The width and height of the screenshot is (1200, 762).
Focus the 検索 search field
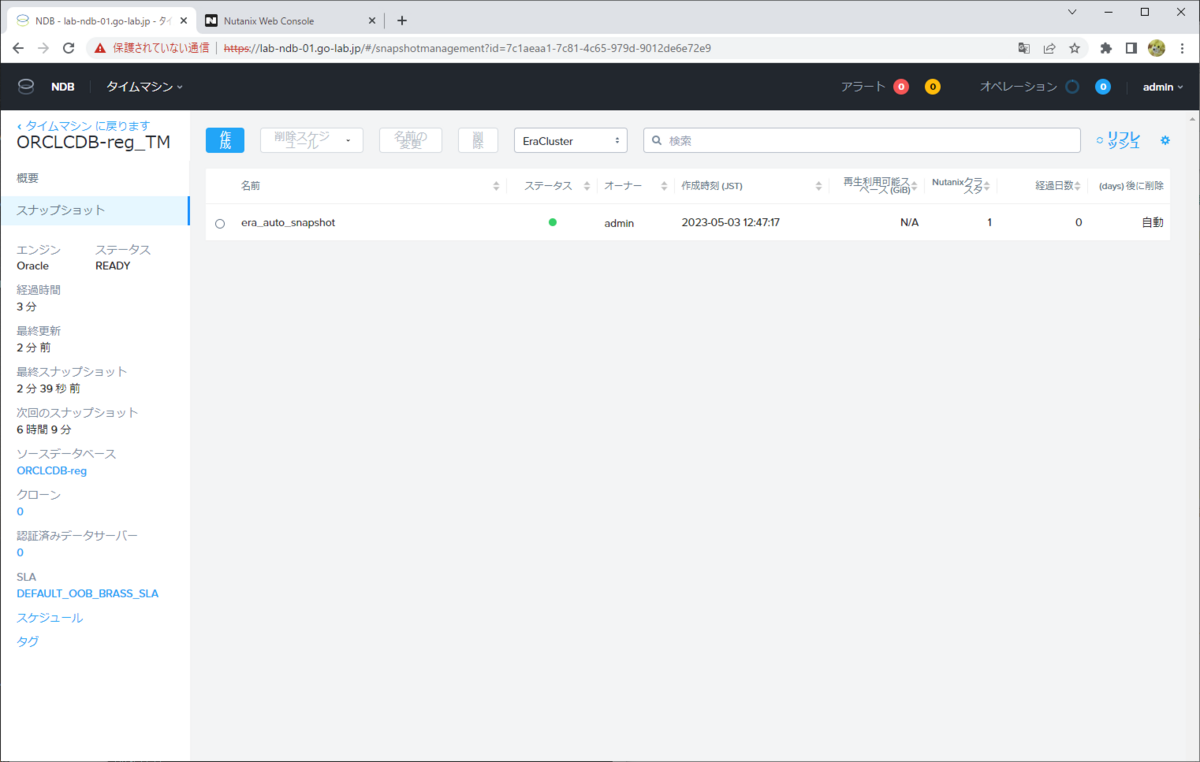(x=862, y=141)
